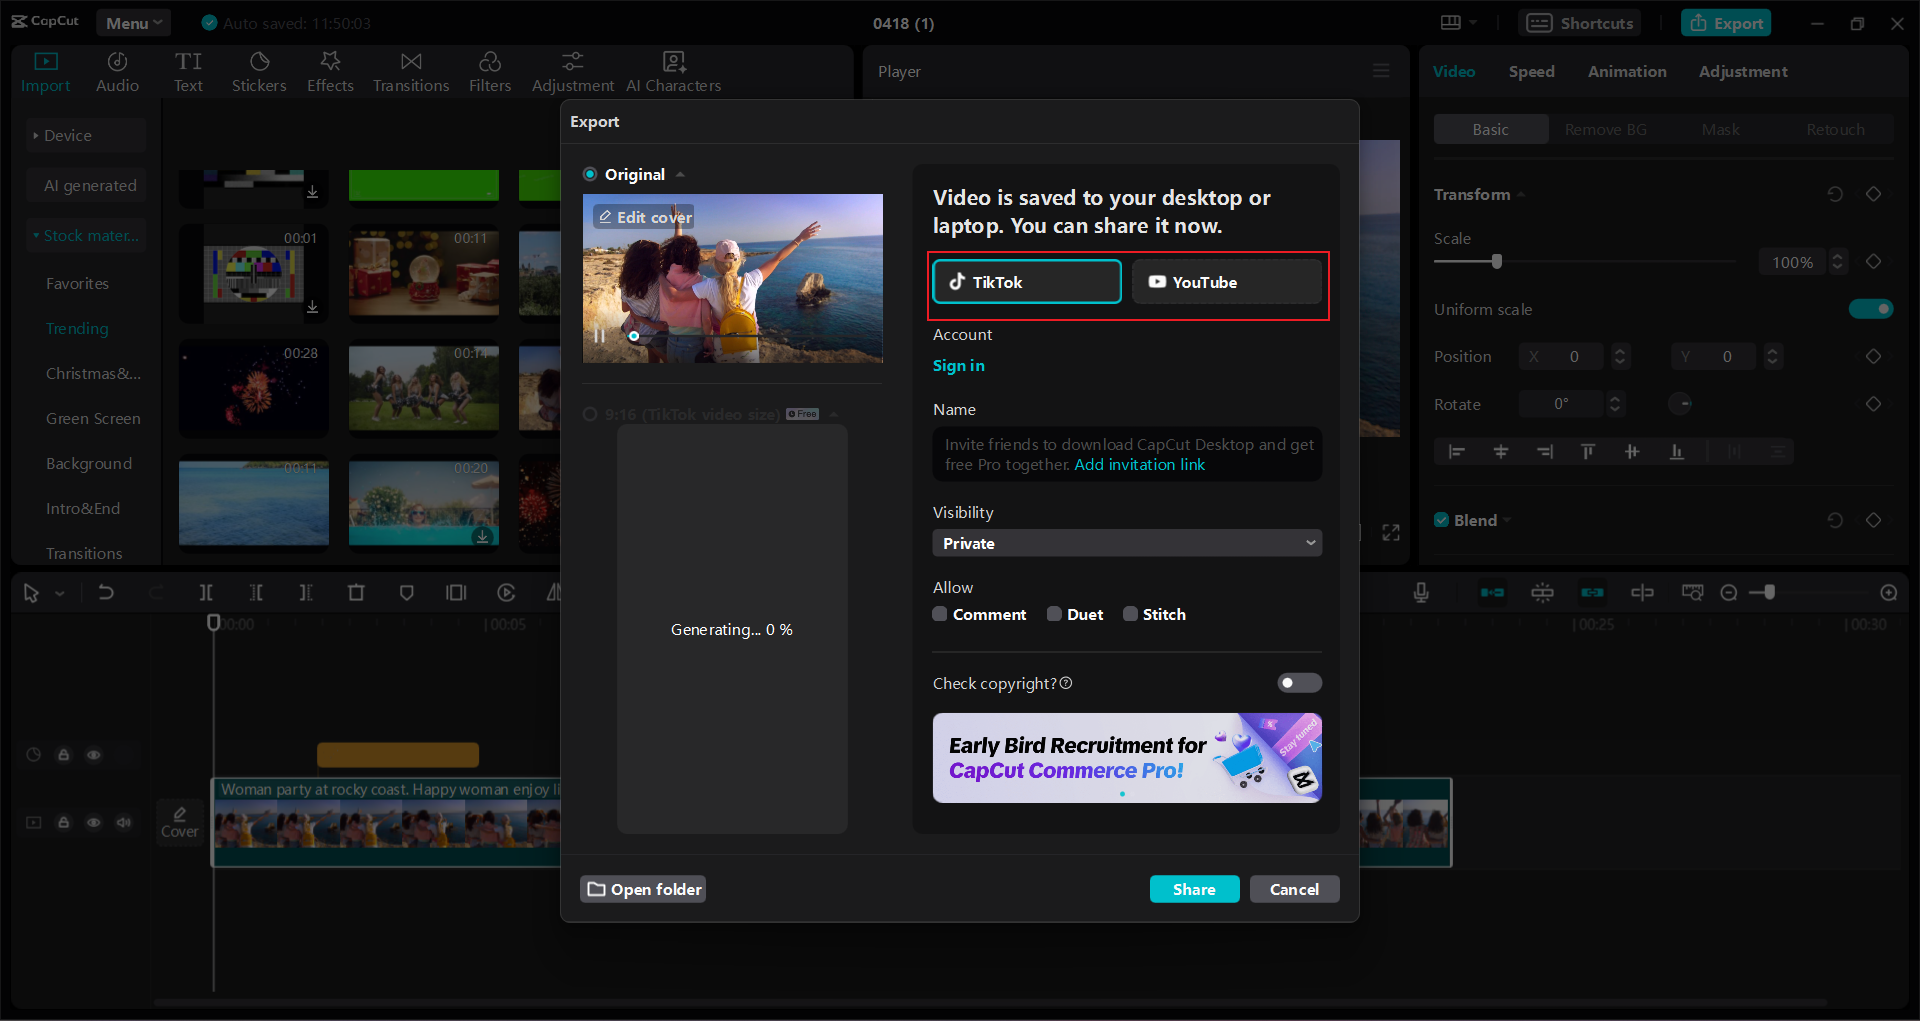Enable the Stitch checkbox
The width and height of the screenshot is (1920, 1021).
(x=1130, y=614)
